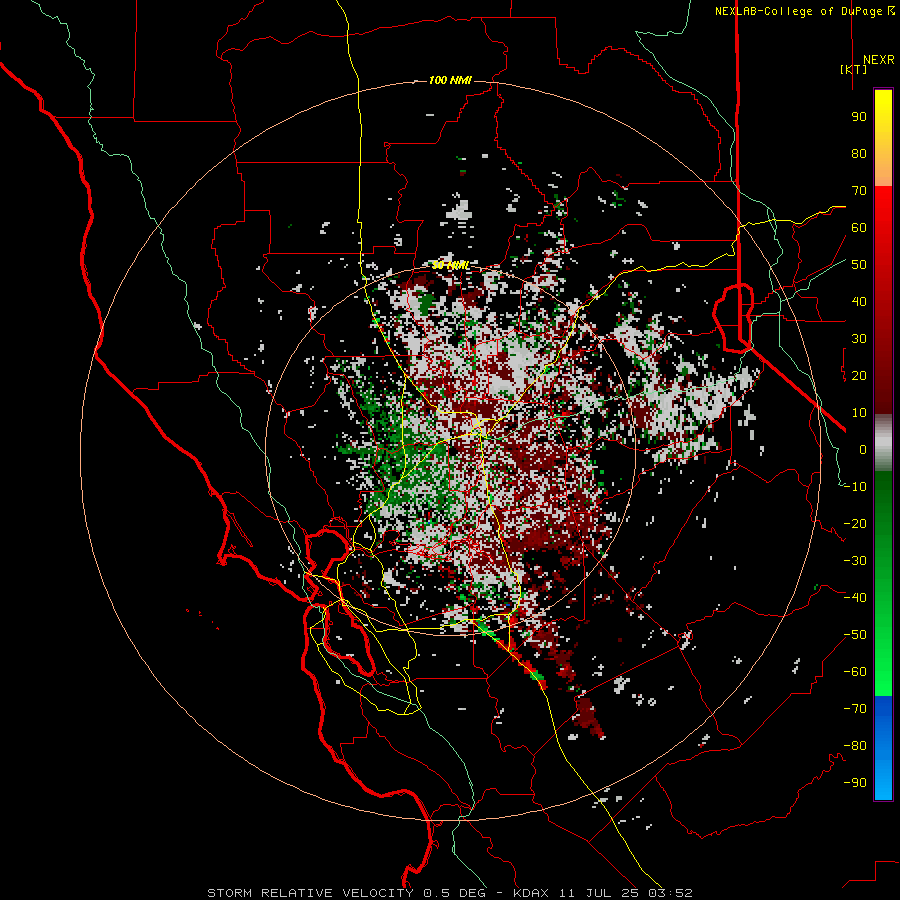Click the -40 legend value
The image size is (900, 900).
coord(855,598)
